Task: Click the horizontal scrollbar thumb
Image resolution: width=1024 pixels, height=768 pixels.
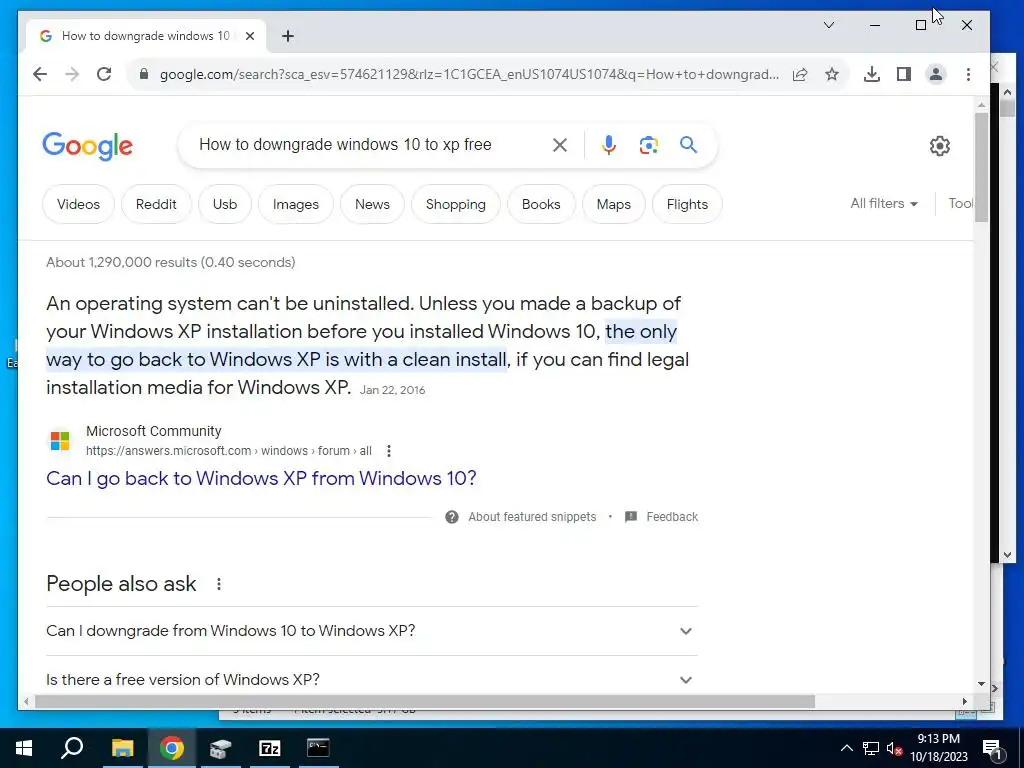Action: click(424, 701)
